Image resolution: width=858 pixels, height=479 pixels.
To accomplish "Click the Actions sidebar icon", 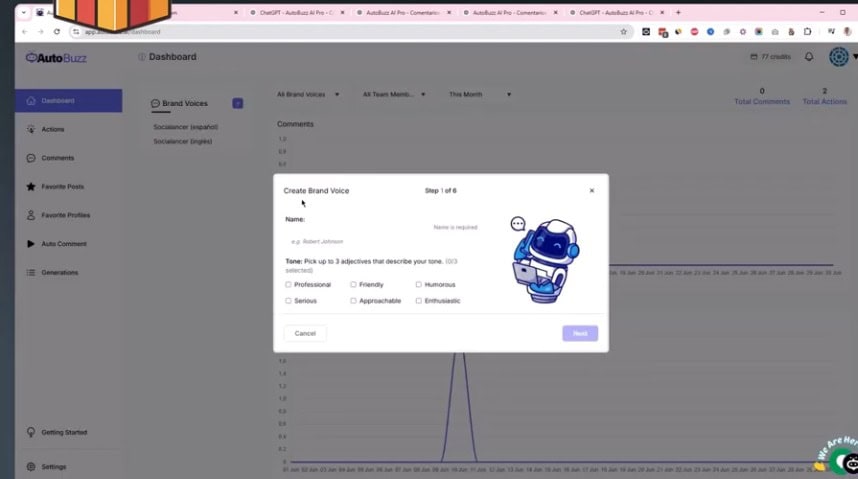I will point(31,129).
